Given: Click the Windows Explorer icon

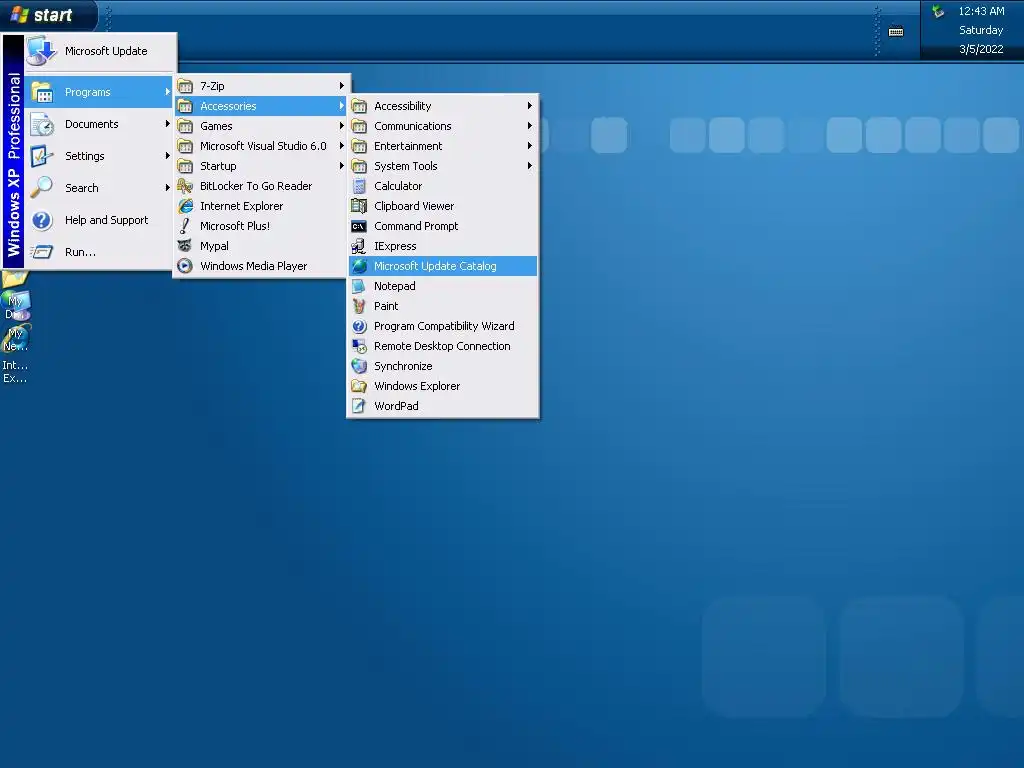Looking at the screenshot, I should (x=359, y=387).
